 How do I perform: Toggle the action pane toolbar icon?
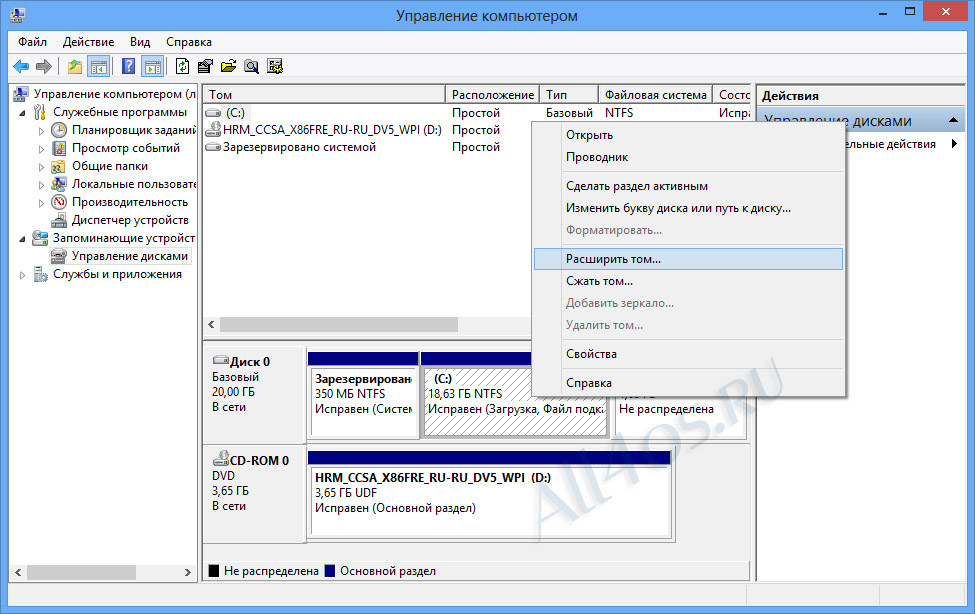152,66
